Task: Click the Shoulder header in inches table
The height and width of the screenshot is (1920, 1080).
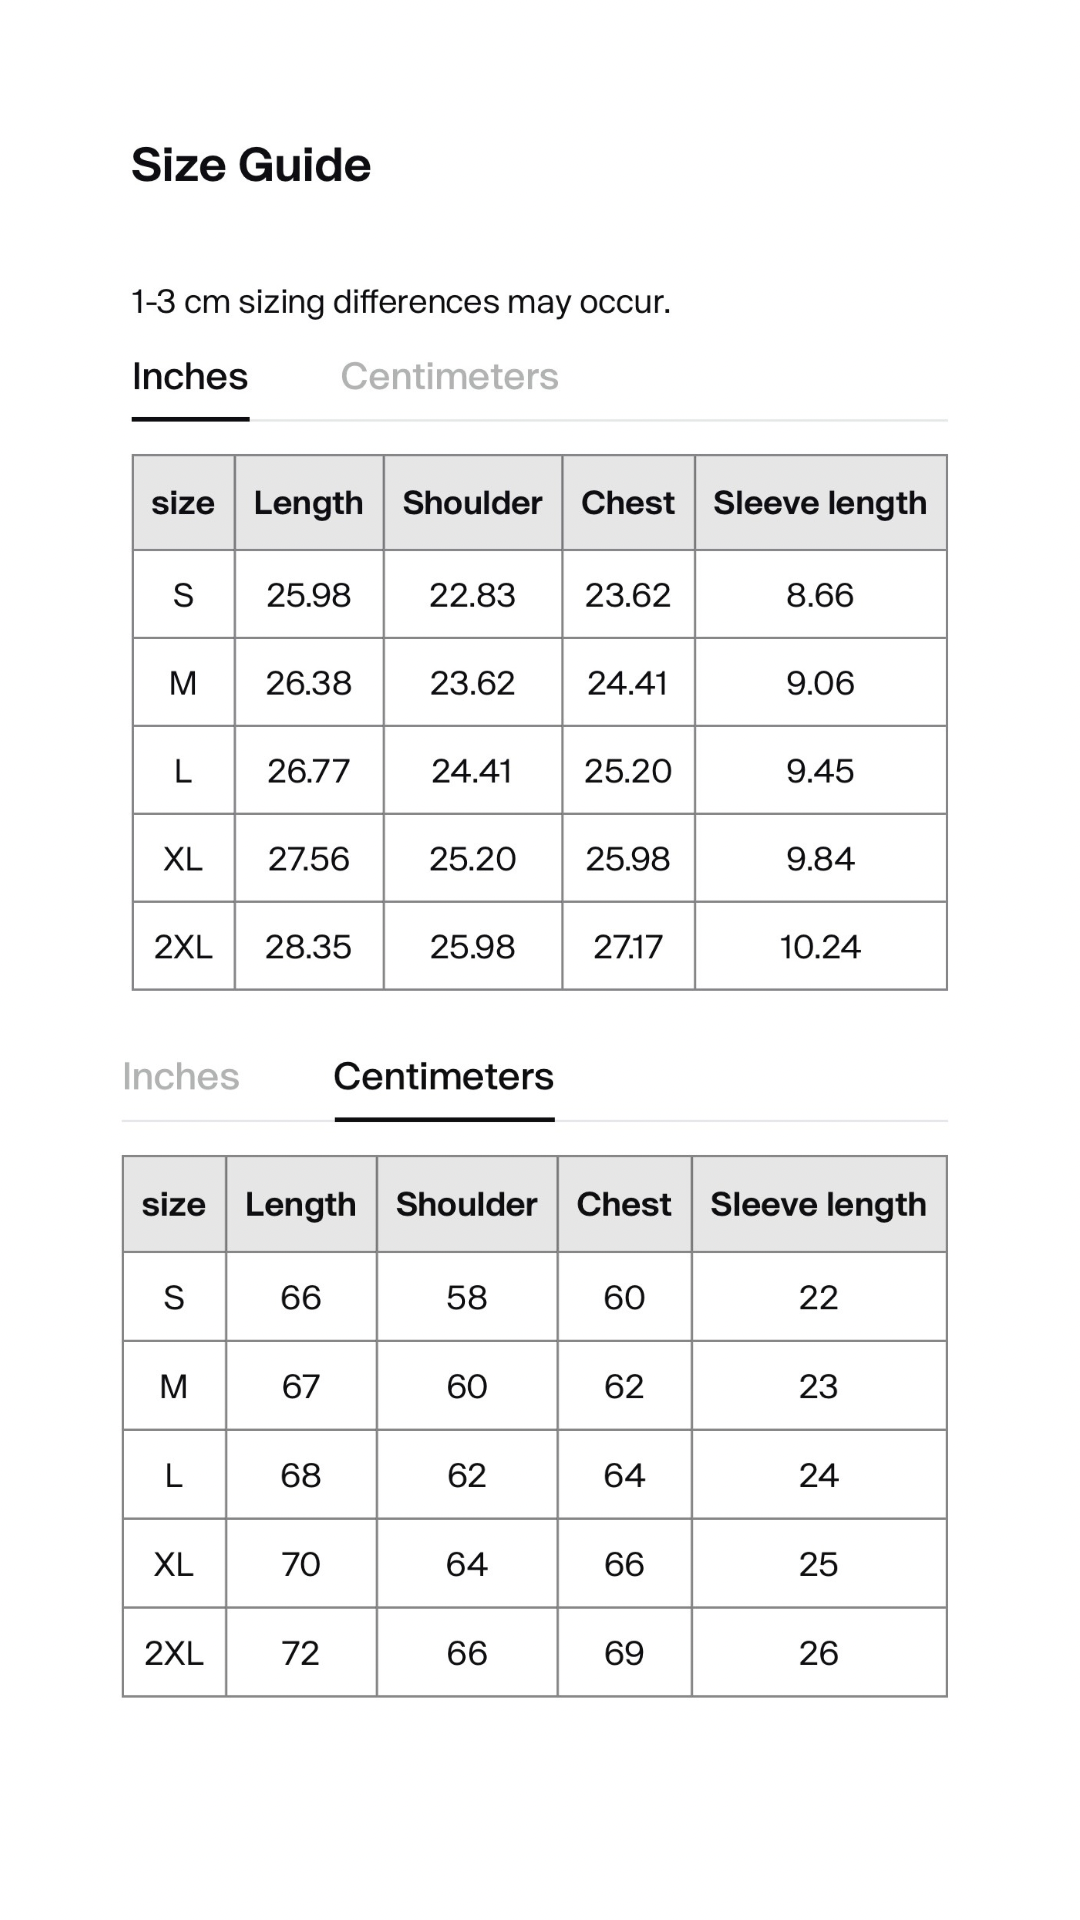Action: pos(472,503)
